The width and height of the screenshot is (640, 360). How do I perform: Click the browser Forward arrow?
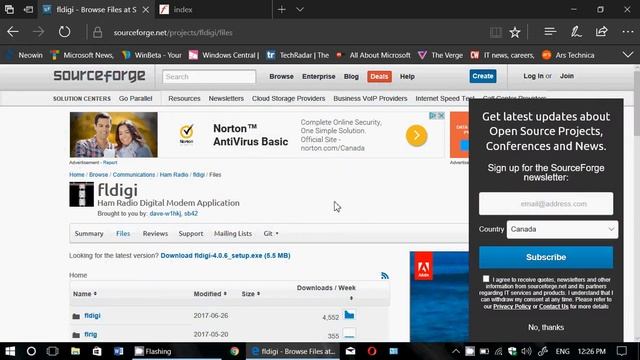[x=38, y=32]
